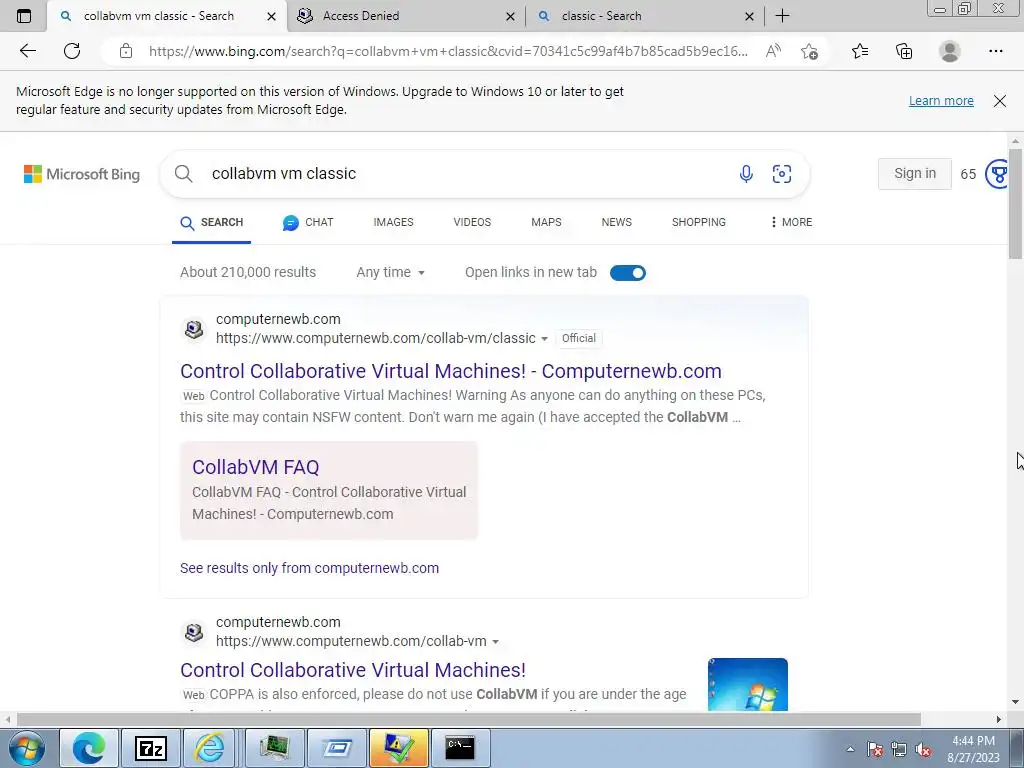This screenshot has height=768, width=1024.
Task: Select the SEARCH results tab
Action: click(x=212, y=223)
